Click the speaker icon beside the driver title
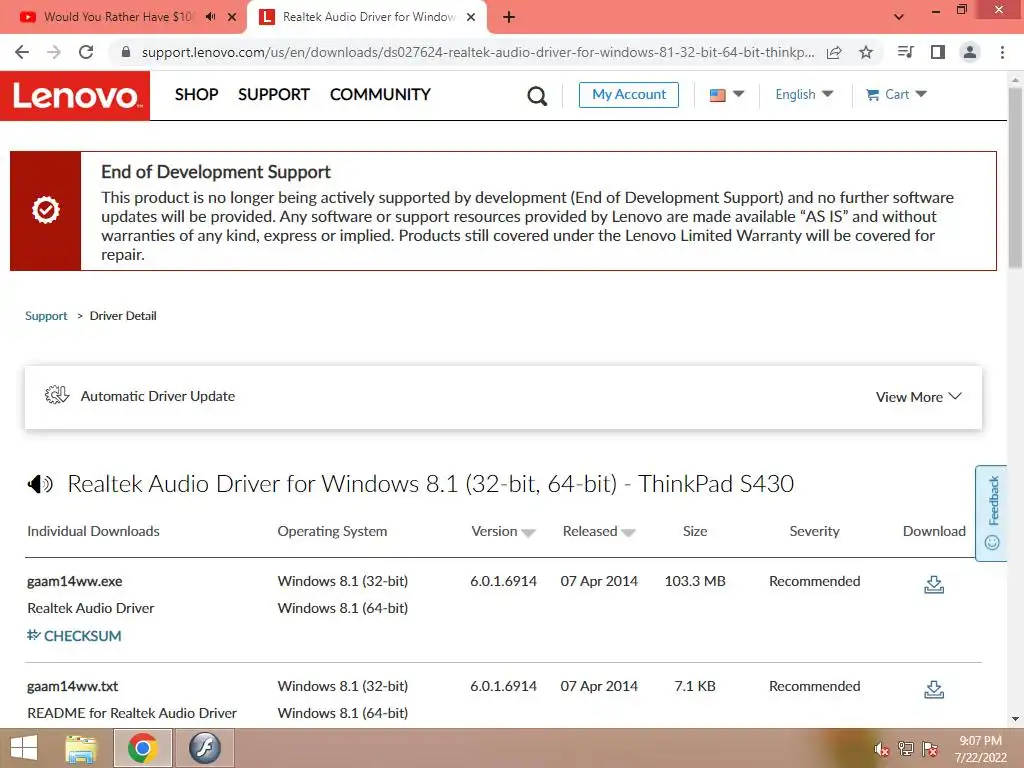 point(40,484)
